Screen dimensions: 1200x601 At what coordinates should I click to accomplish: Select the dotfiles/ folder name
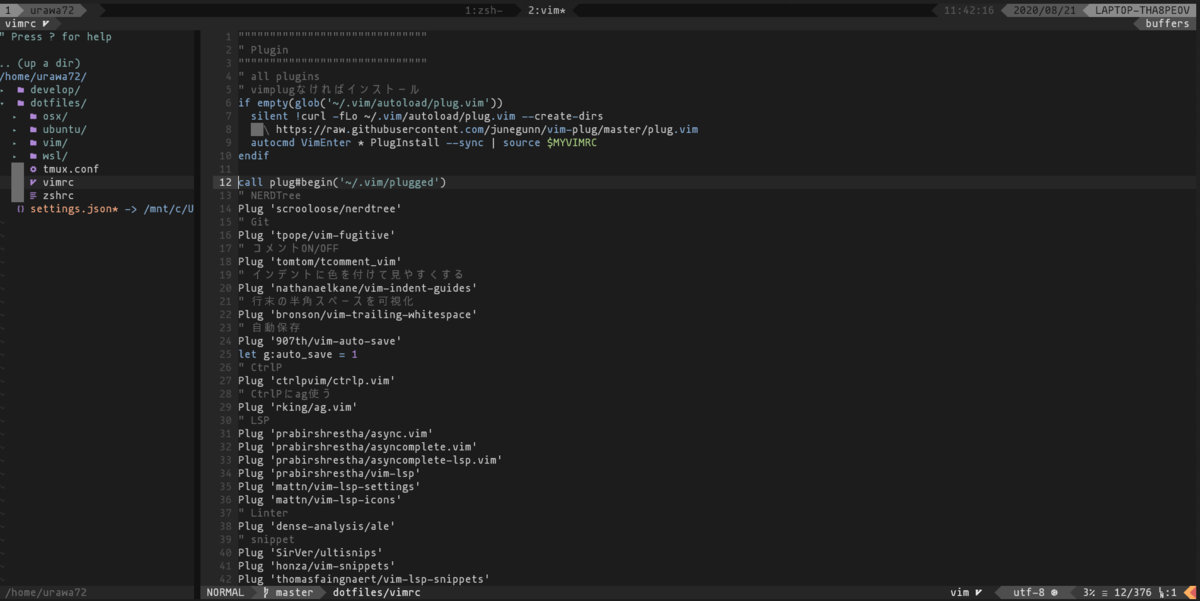[x=58, y=103]
